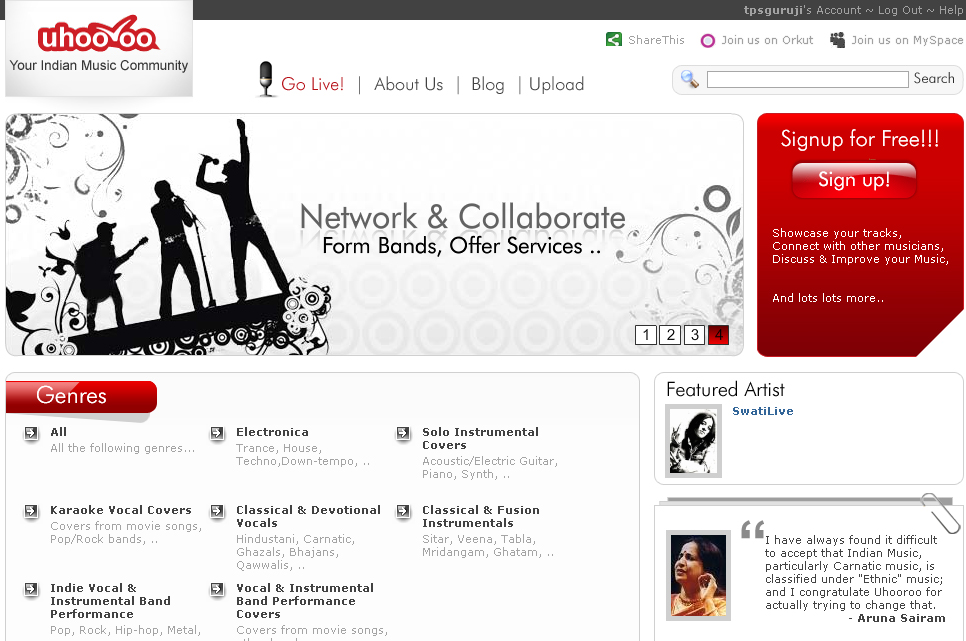Screen dimensions: 966x641
Task: Click arrow icon next to Vocal & Instrumental Band Covers
Action: coord(217,589)
